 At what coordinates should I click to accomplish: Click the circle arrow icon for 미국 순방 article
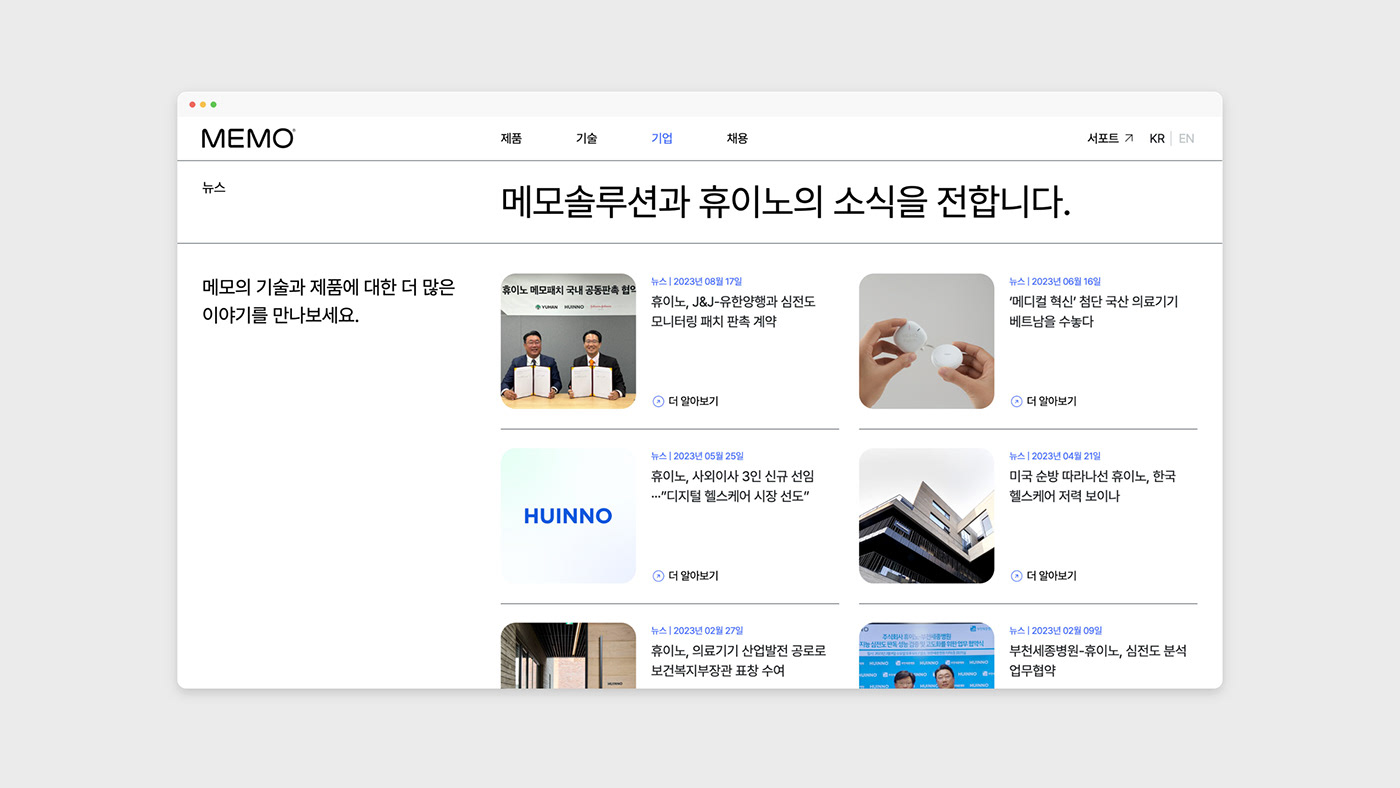[1016, 576]
